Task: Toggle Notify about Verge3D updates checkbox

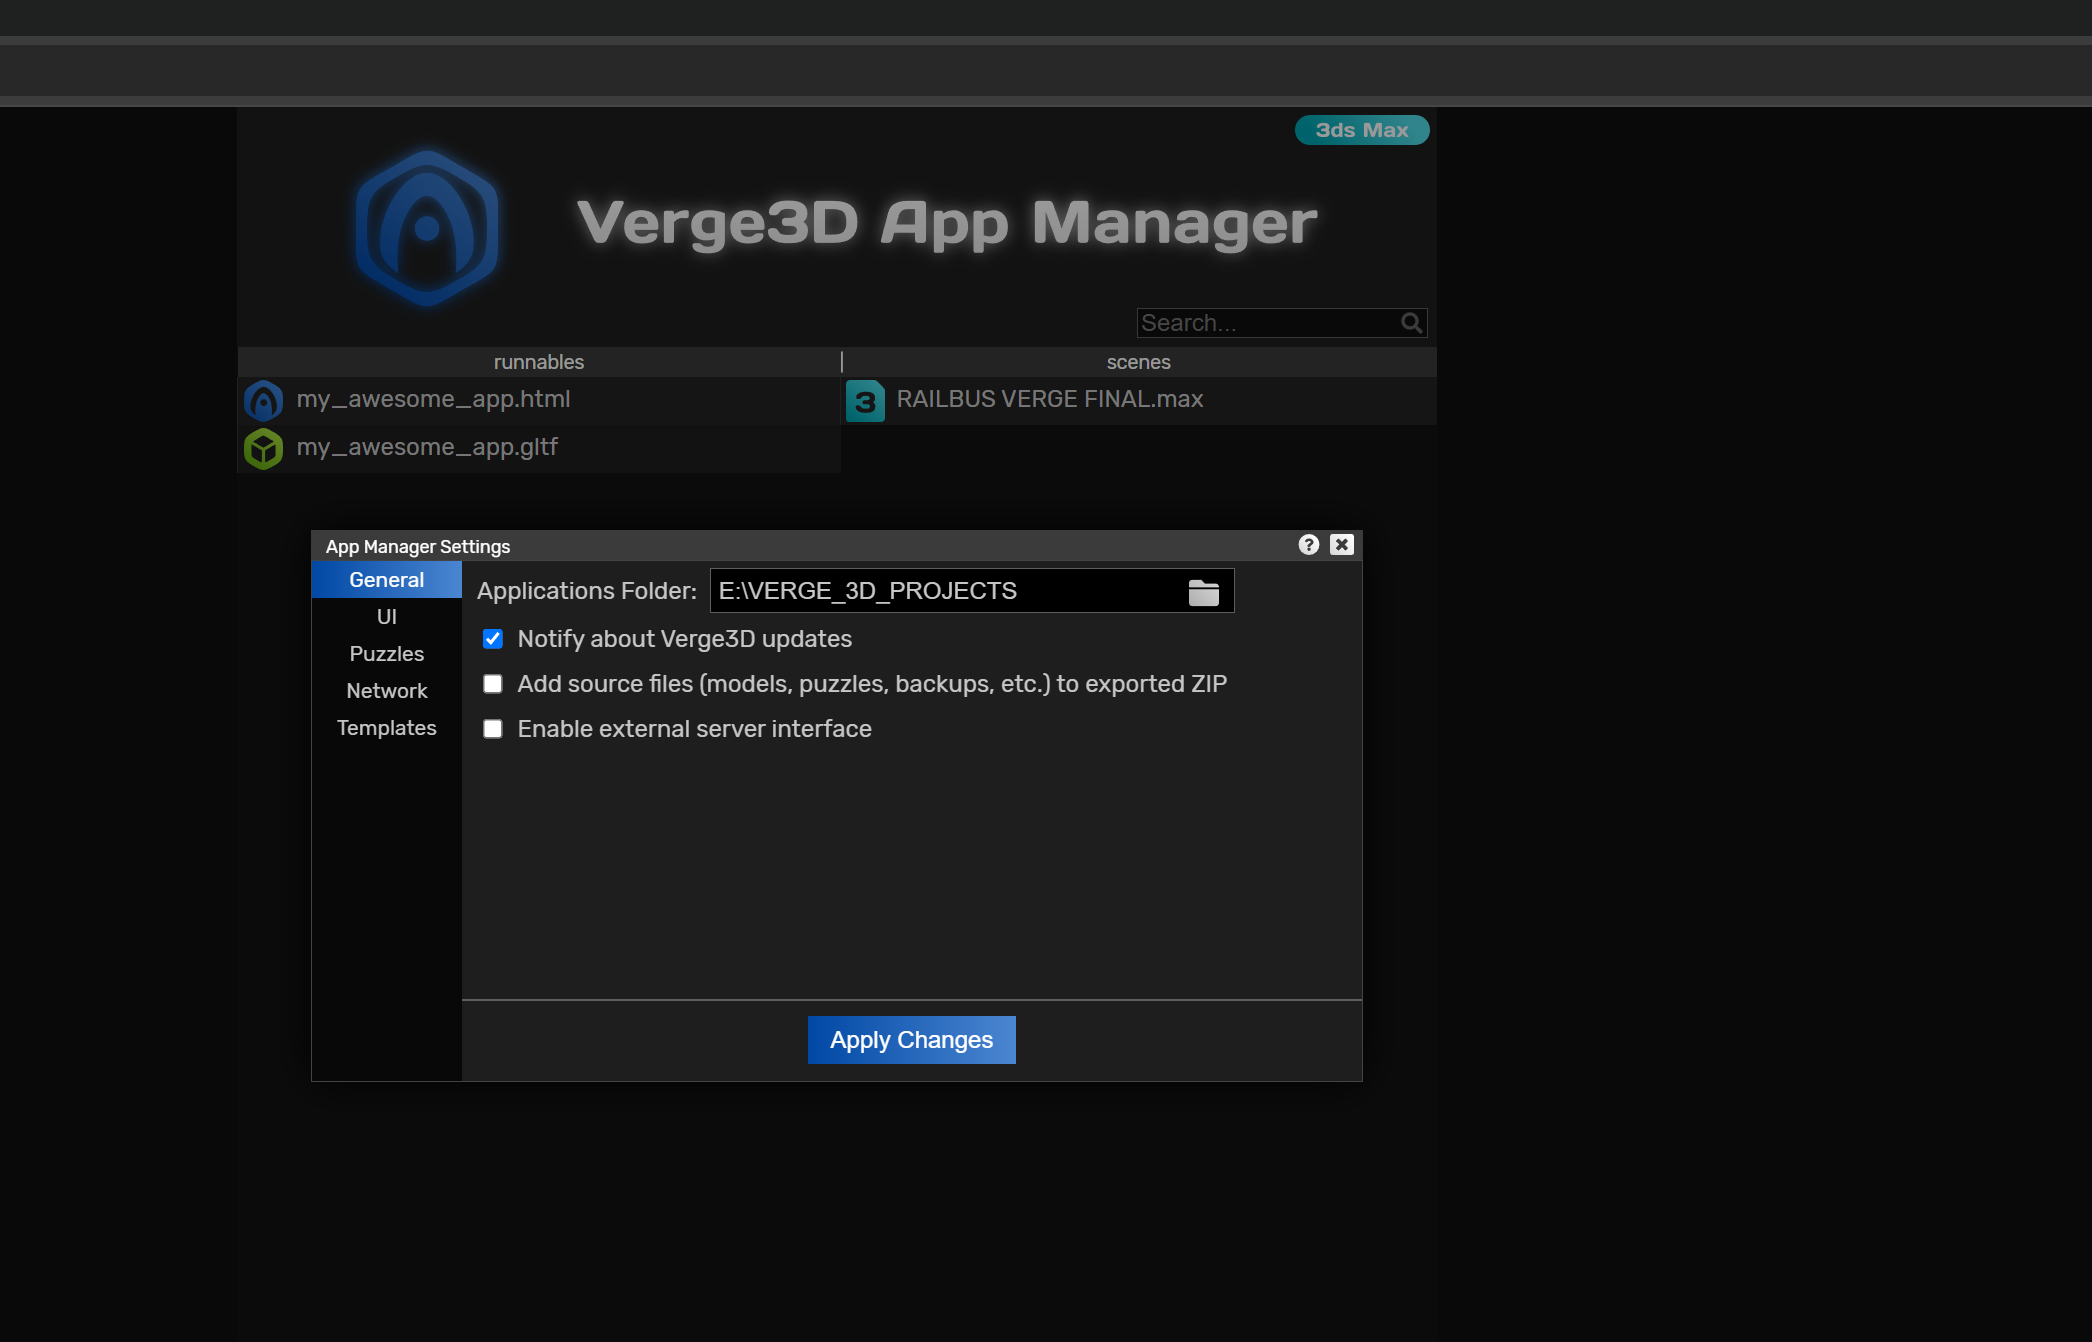Action: tap(493, 639)
